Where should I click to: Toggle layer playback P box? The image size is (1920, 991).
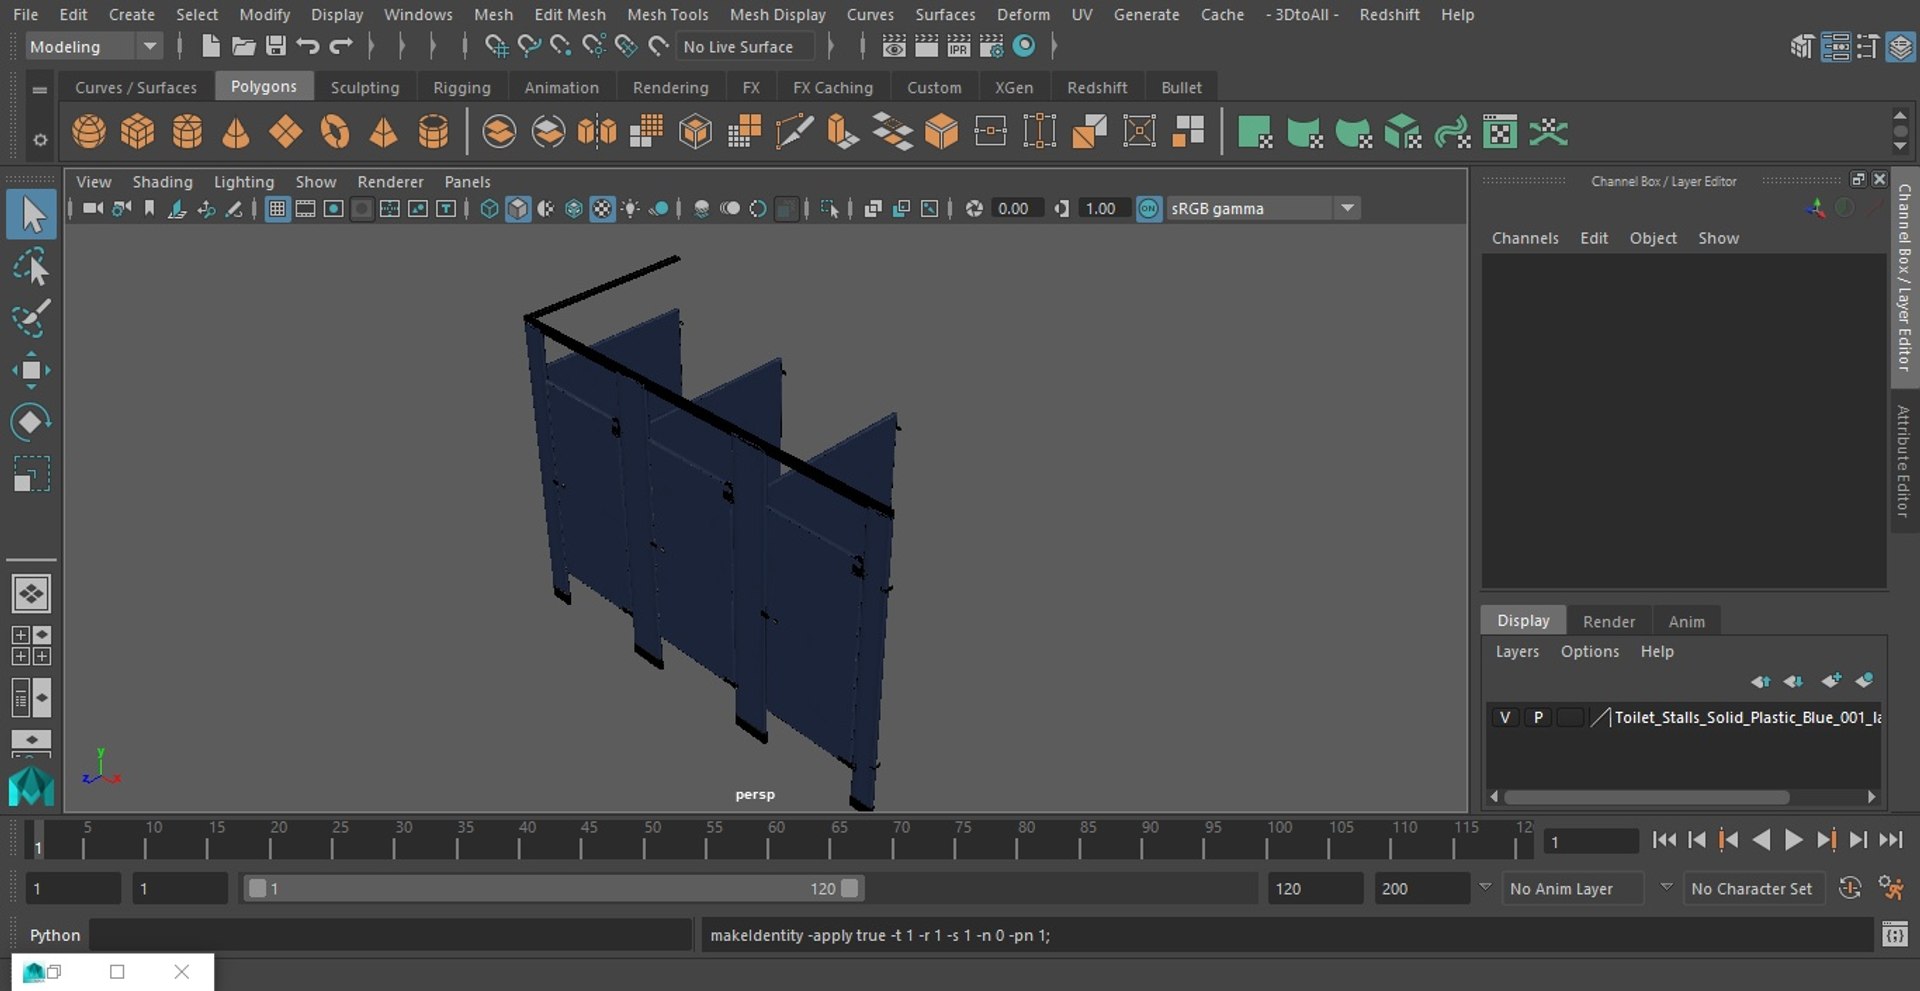click(x=1538, y=717)
